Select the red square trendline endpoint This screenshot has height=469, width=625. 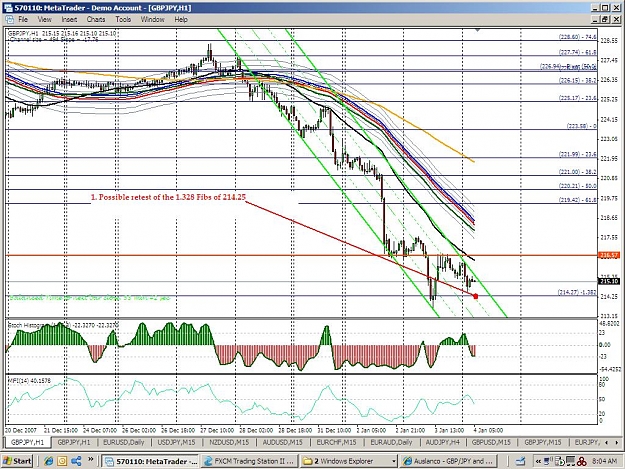point(476,296)
